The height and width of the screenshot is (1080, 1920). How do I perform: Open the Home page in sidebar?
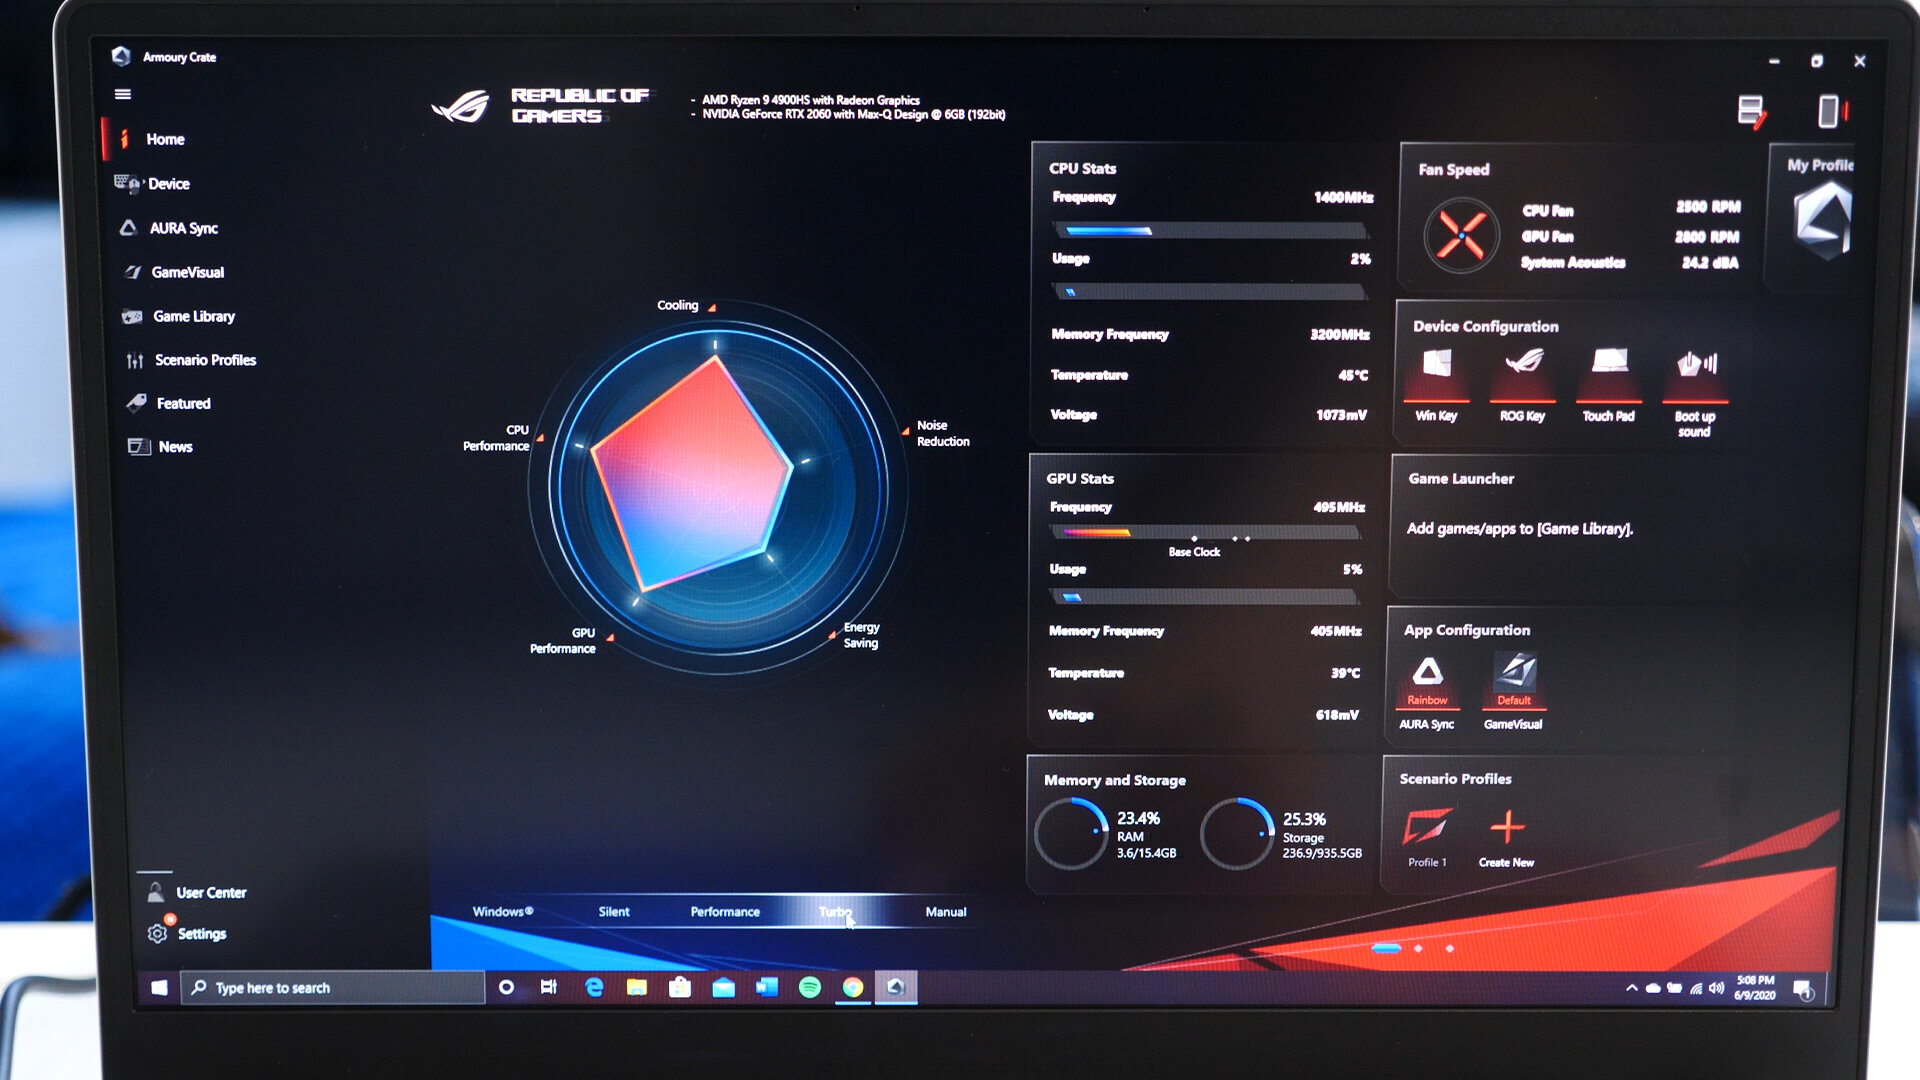[x=164, y=139]
